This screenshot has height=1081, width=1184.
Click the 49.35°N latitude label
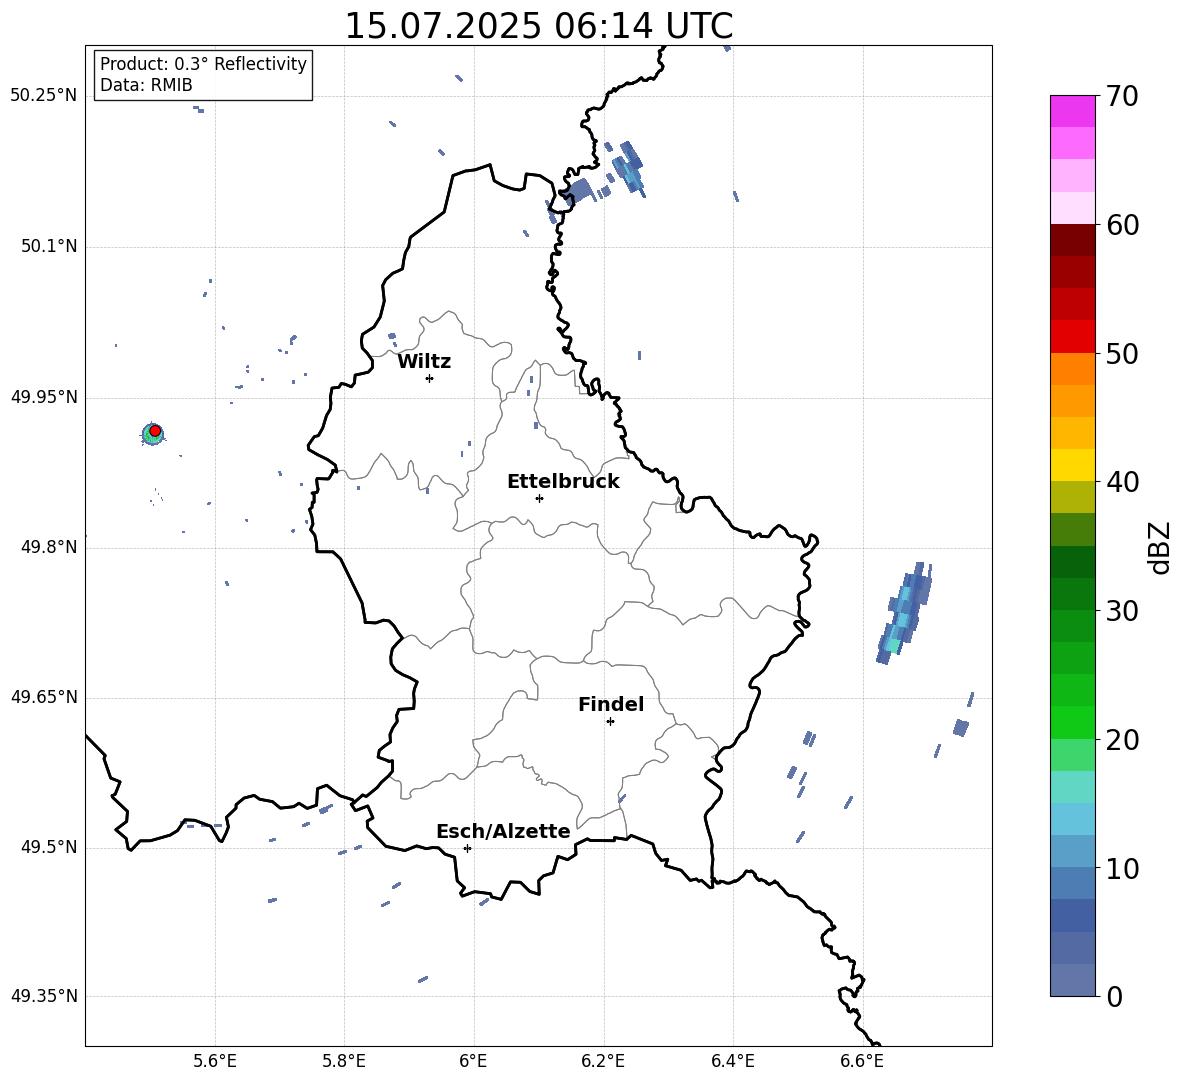[44, 996]
